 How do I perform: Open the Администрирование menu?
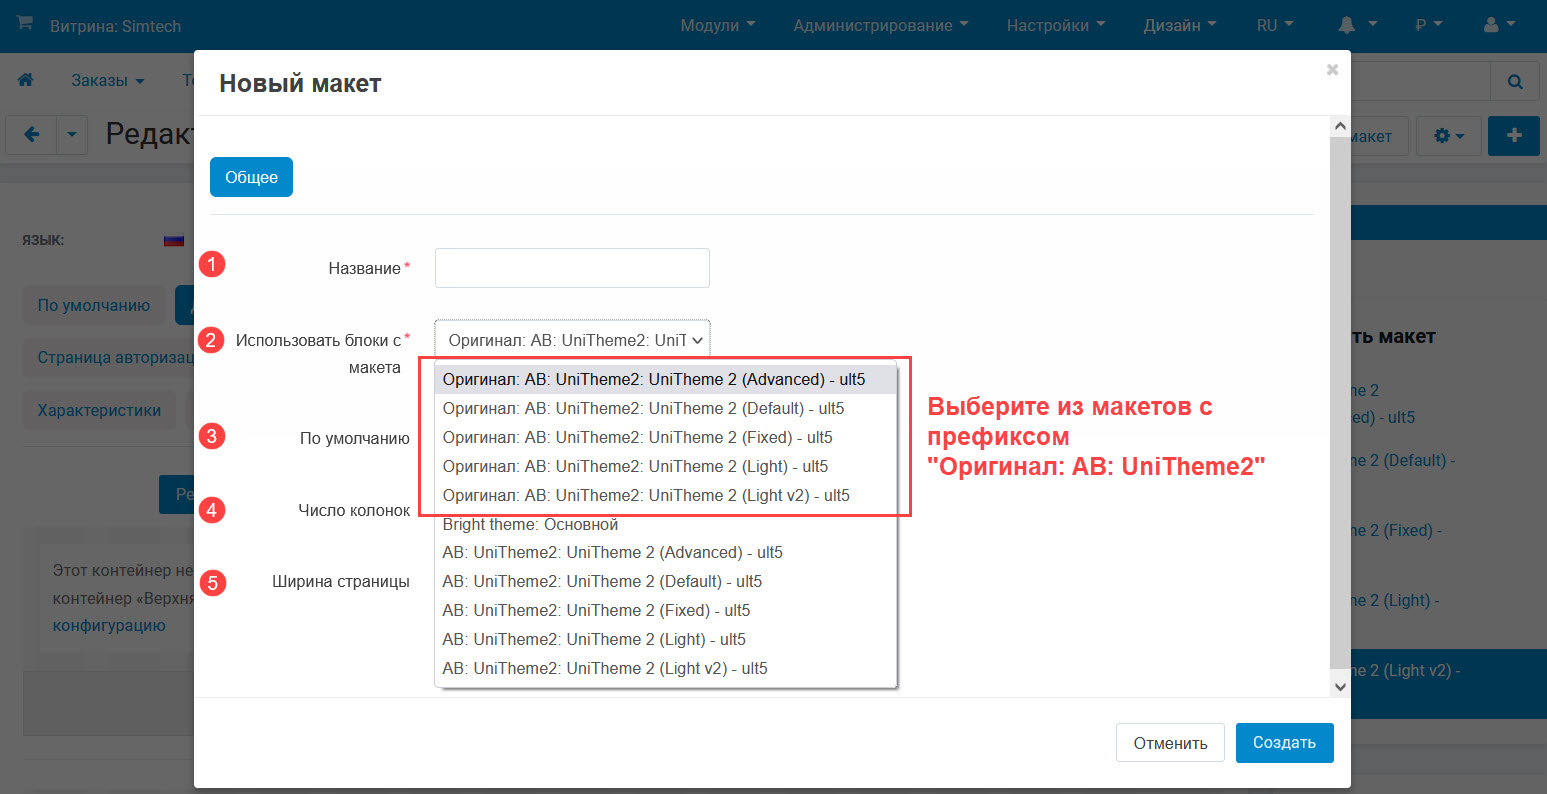[x=880, y=25]
